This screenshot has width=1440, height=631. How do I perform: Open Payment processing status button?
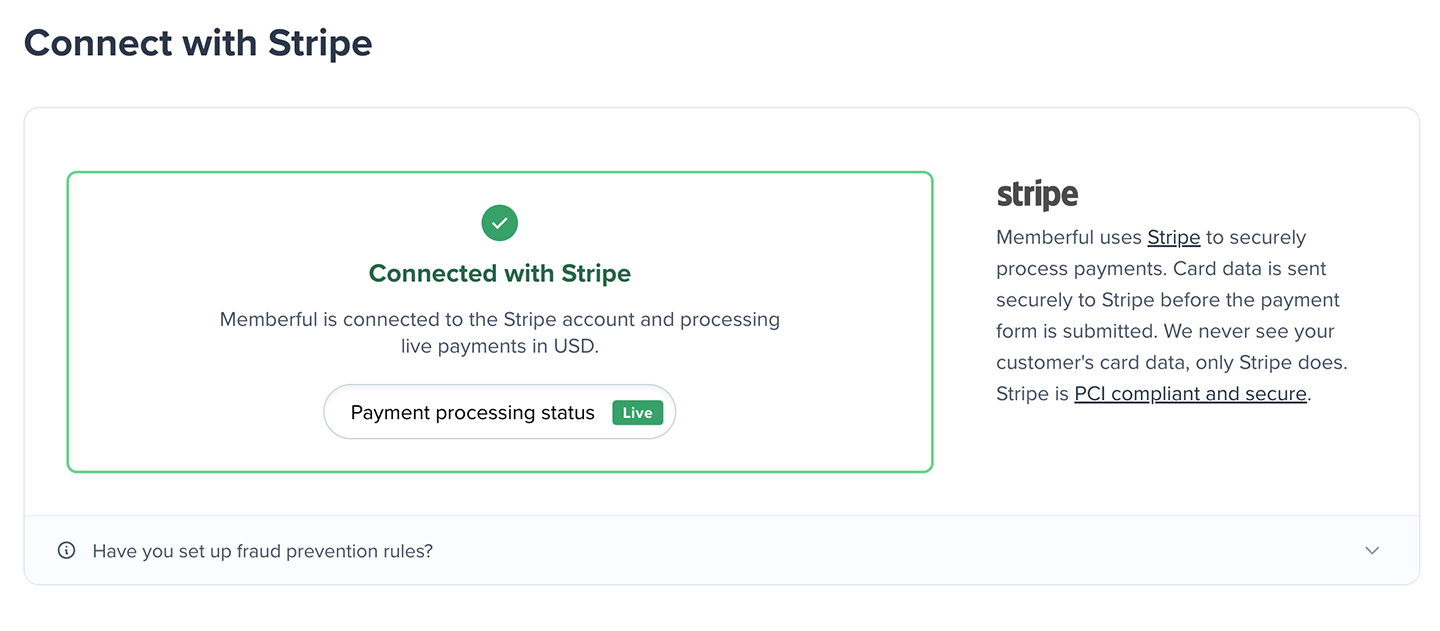tap(499, 412)
